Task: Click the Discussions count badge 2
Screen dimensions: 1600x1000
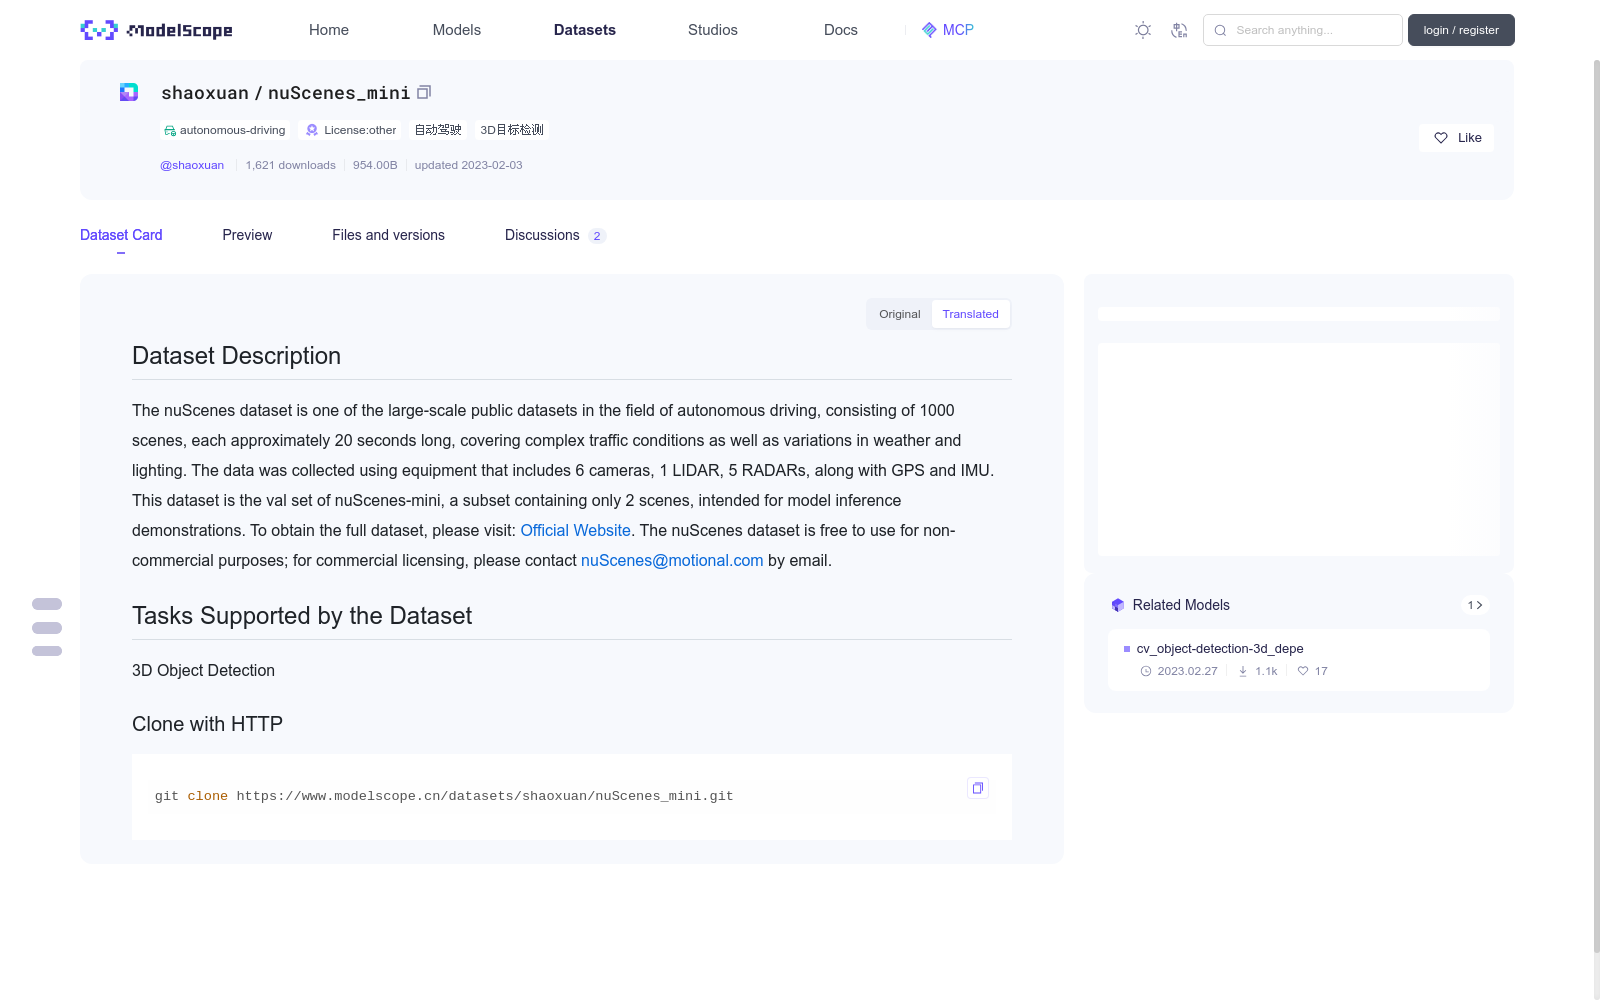Action: (597, 236)
